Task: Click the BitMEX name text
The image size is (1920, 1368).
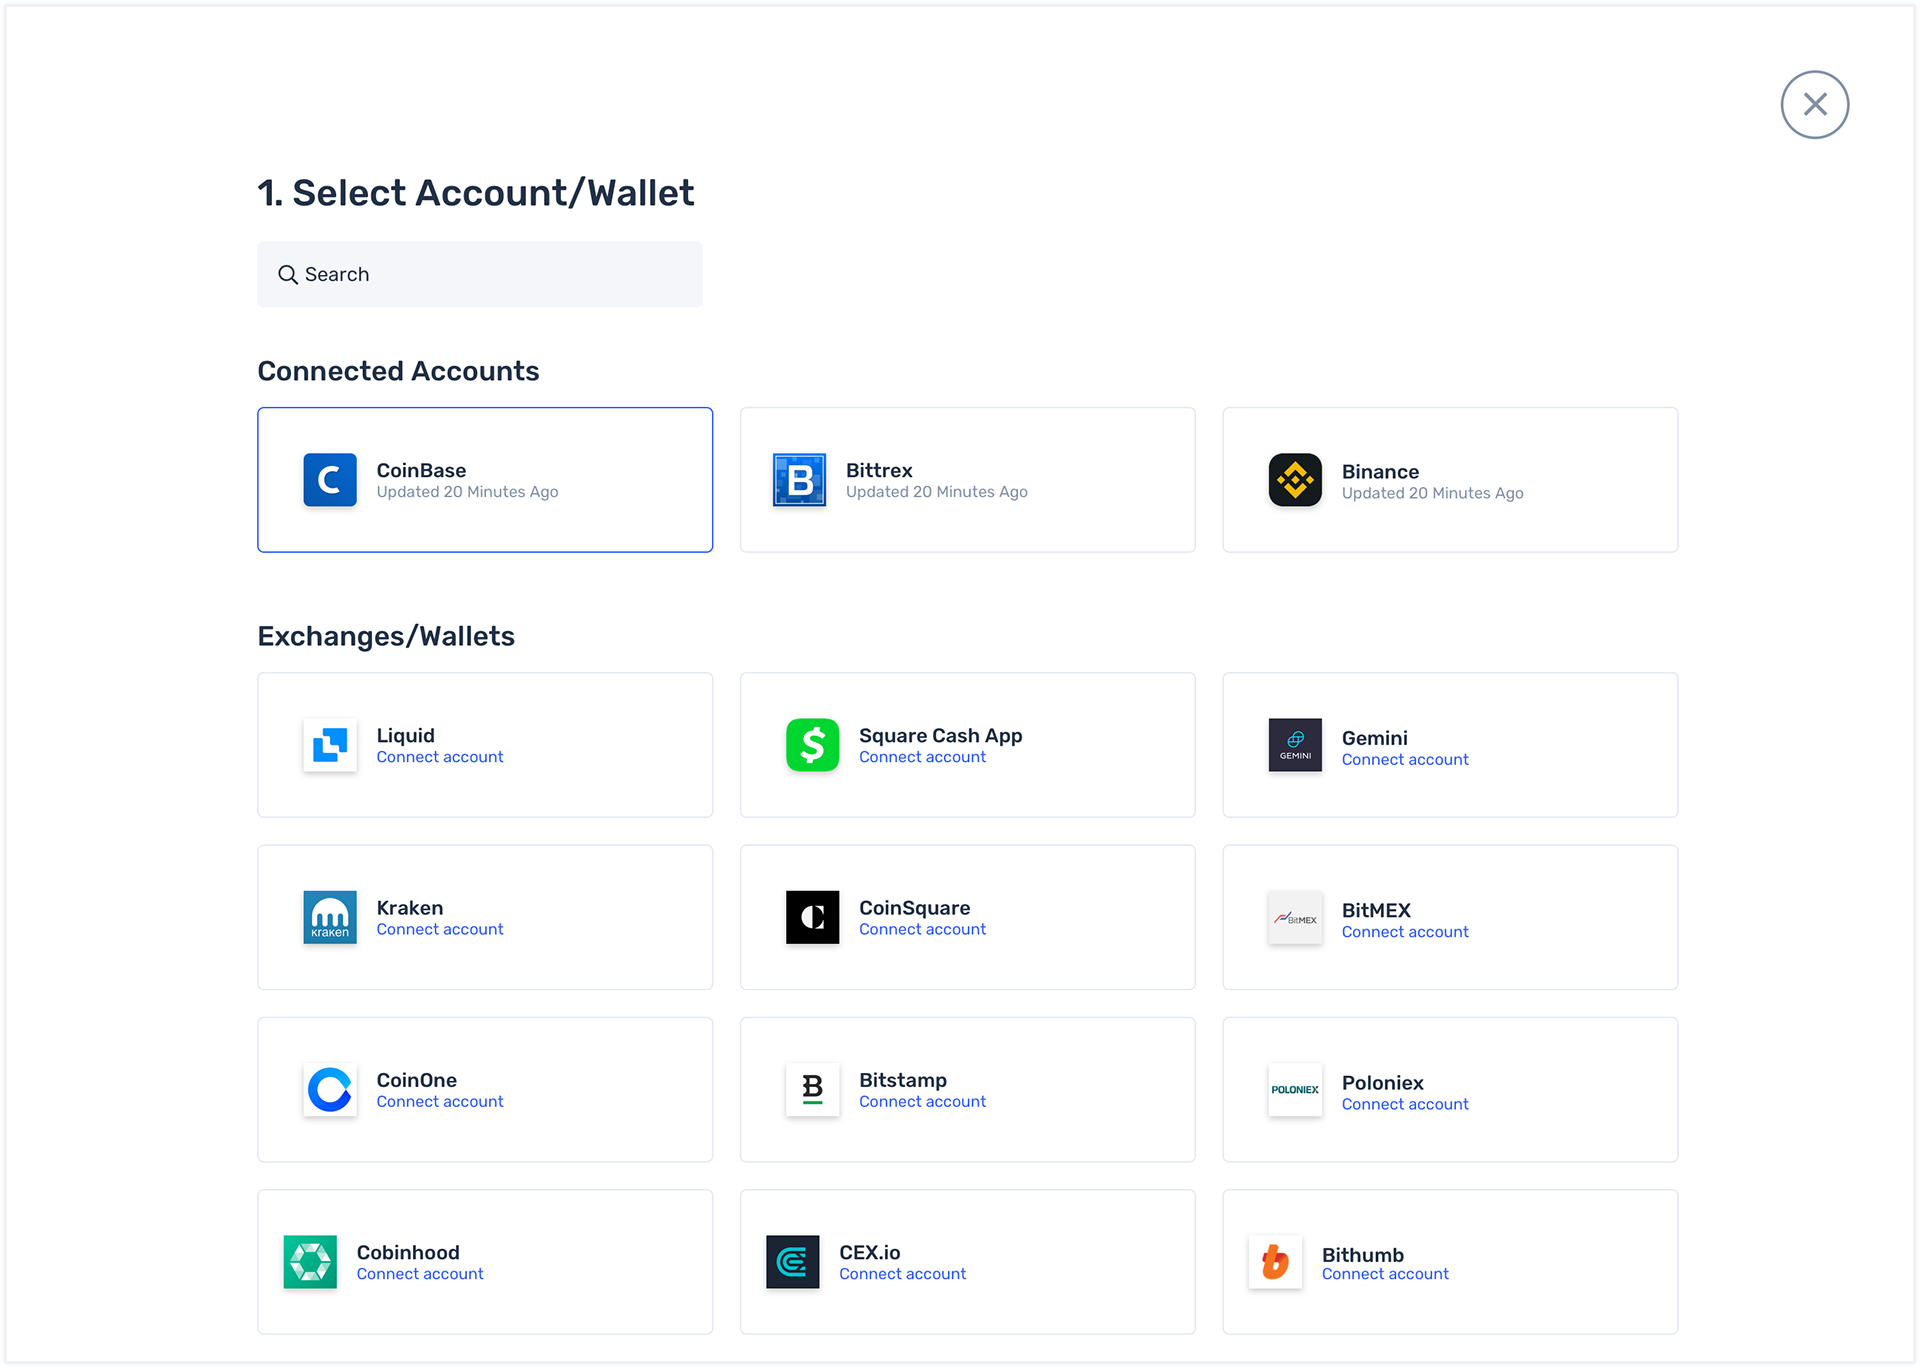Action: [x=1376, y=910]
